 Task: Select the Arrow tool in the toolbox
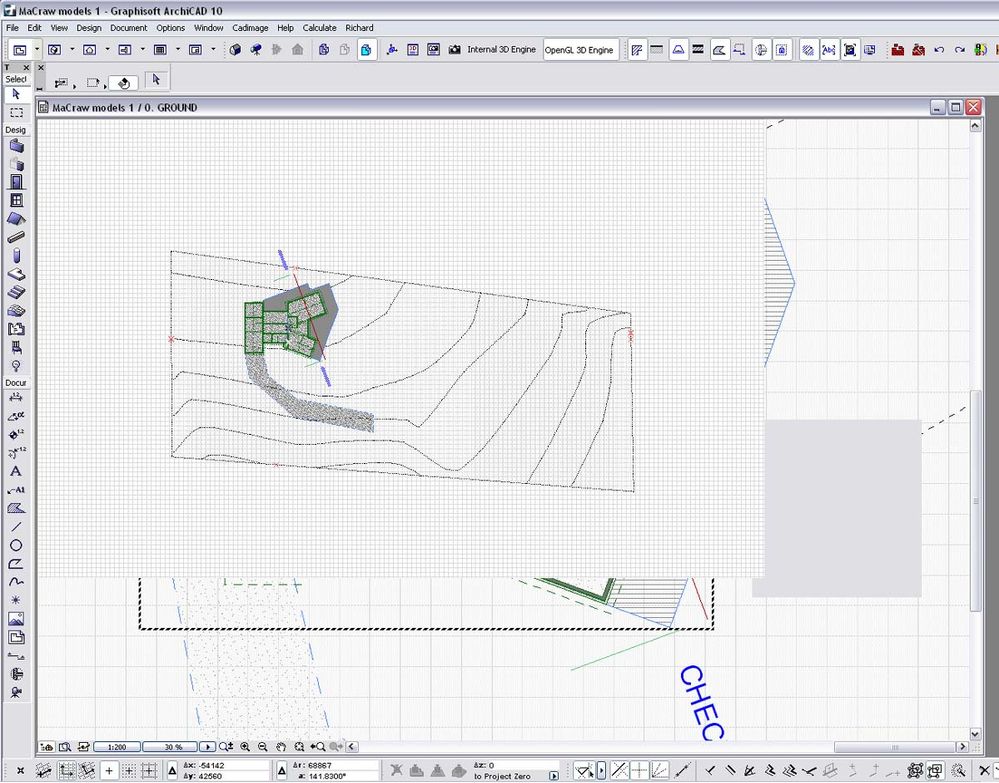click(x=16, y=94)
